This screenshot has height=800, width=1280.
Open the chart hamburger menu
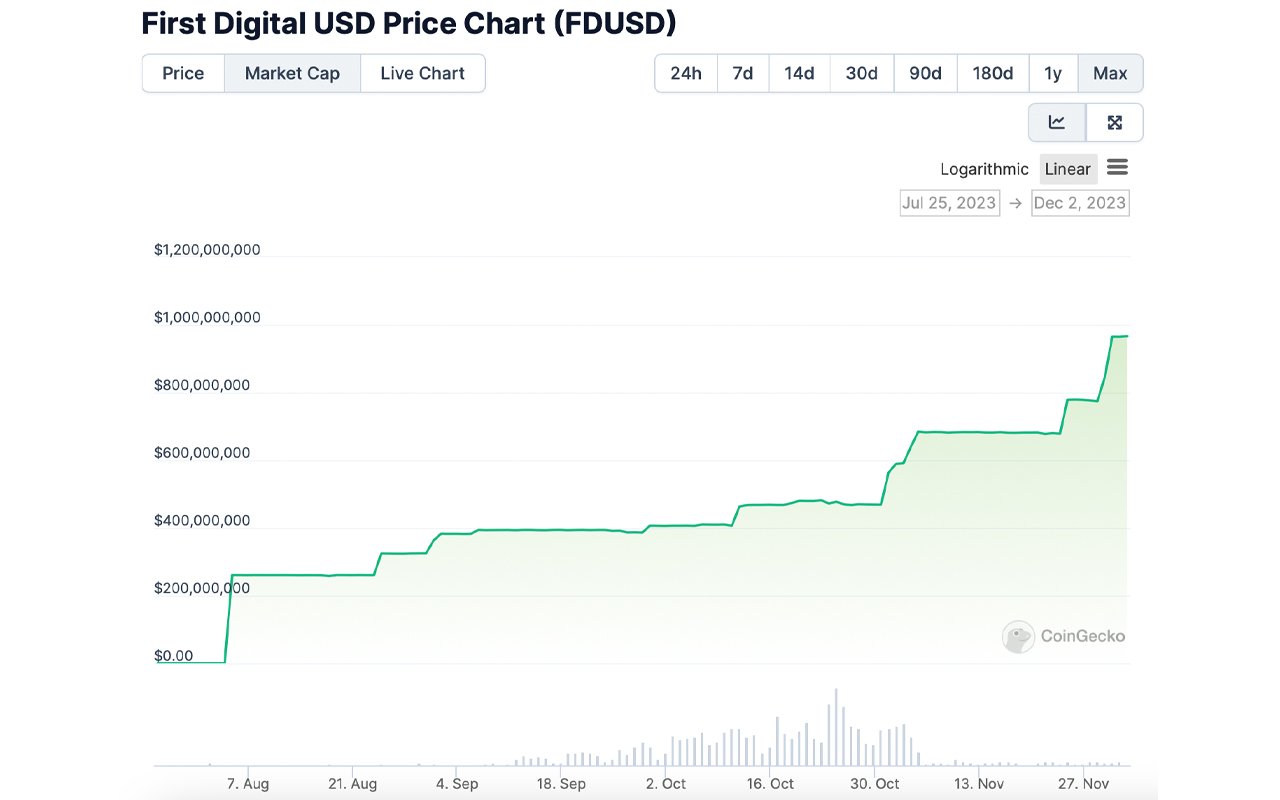tap(1117, 167)
